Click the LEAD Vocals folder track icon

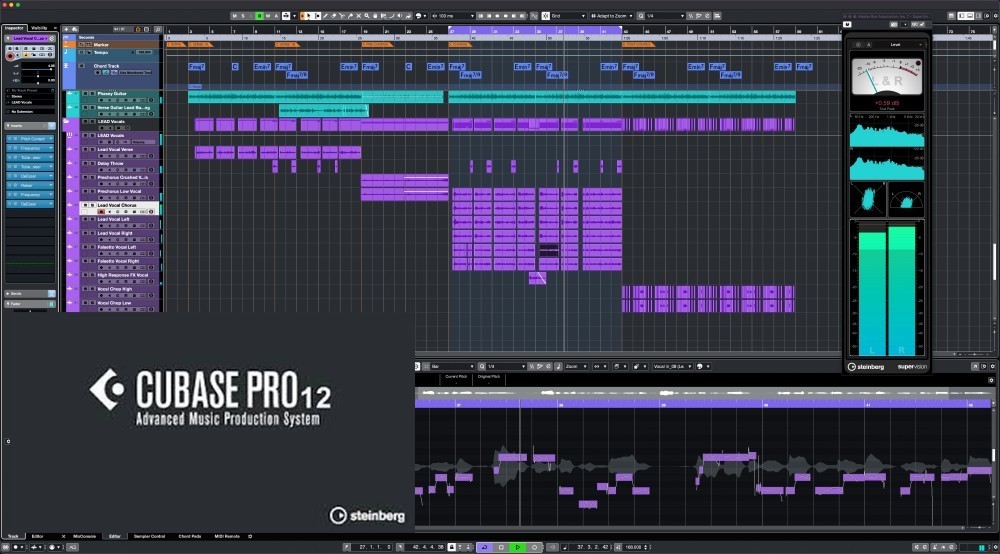66,121
